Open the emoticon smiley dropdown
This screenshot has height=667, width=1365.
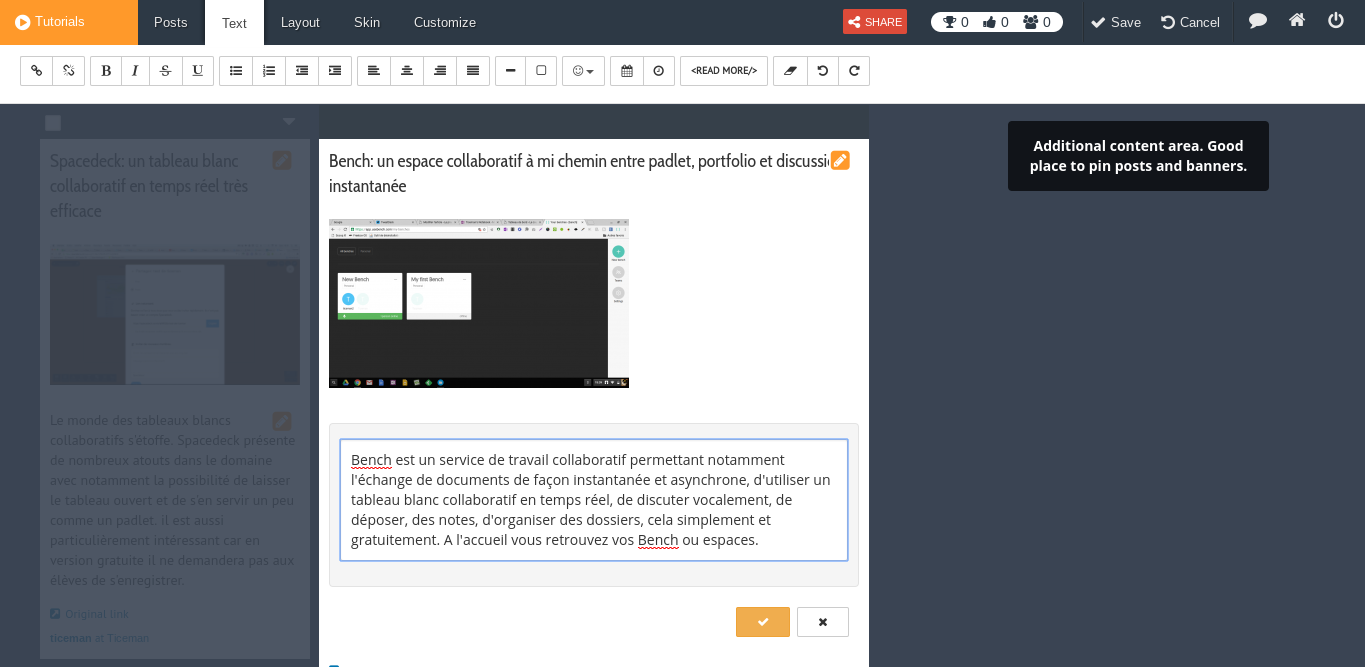pyautogui.click(x=583, y=71)
